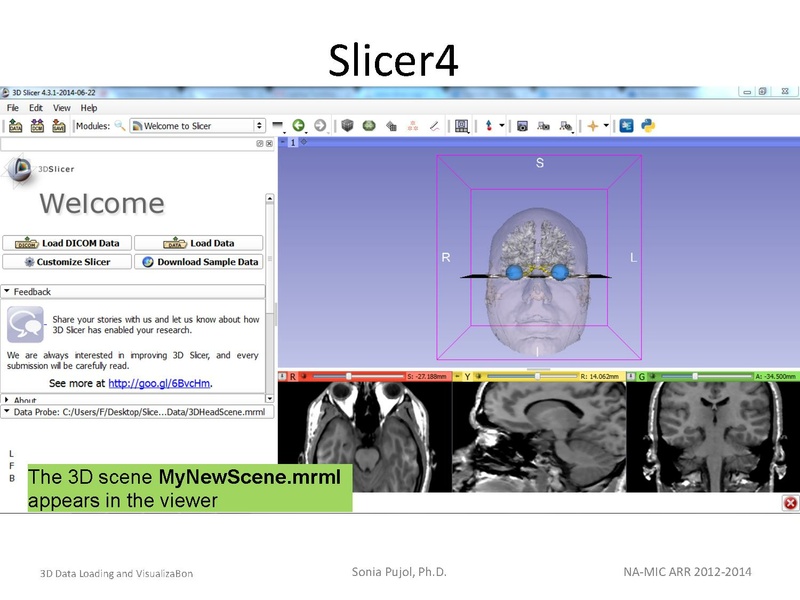
Task: Click the red error X status icon
Action: tap(790, 503)
